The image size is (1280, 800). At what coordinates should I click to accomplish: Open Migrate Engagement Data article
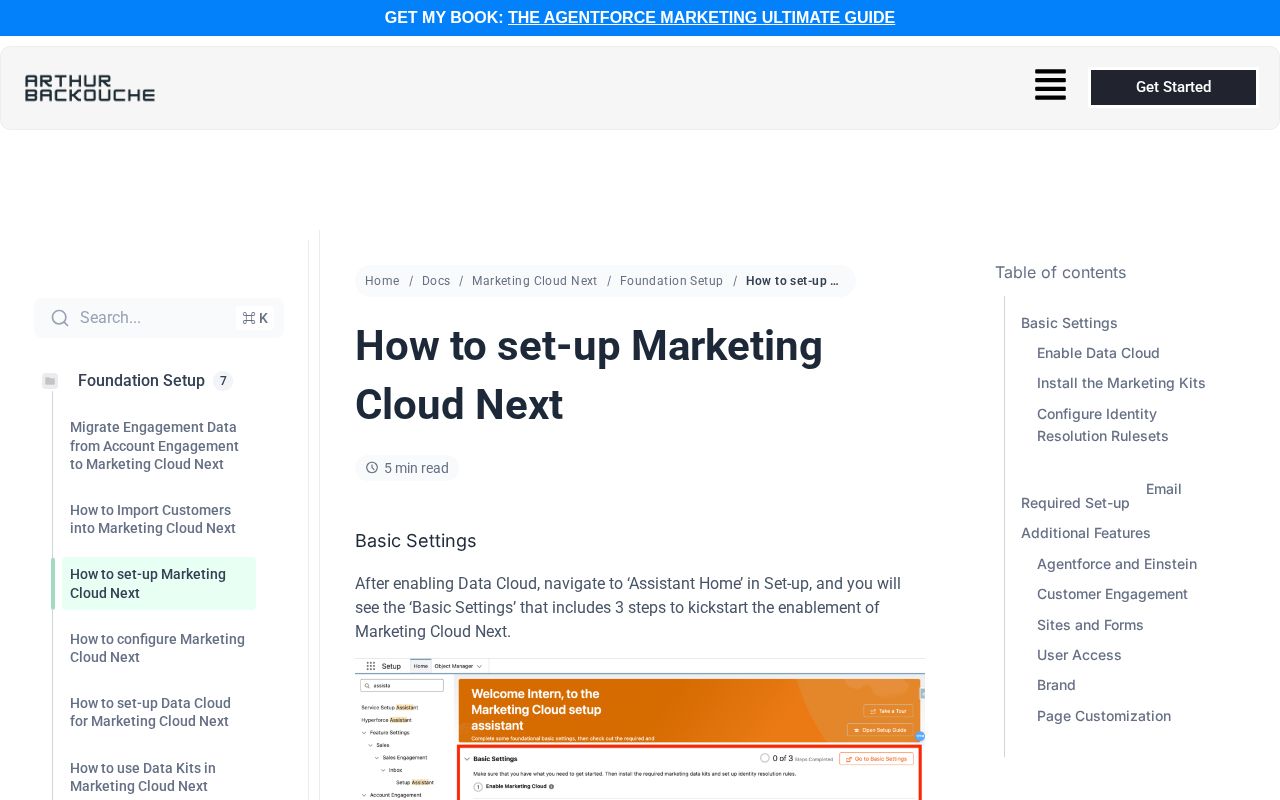pos(157,446)
